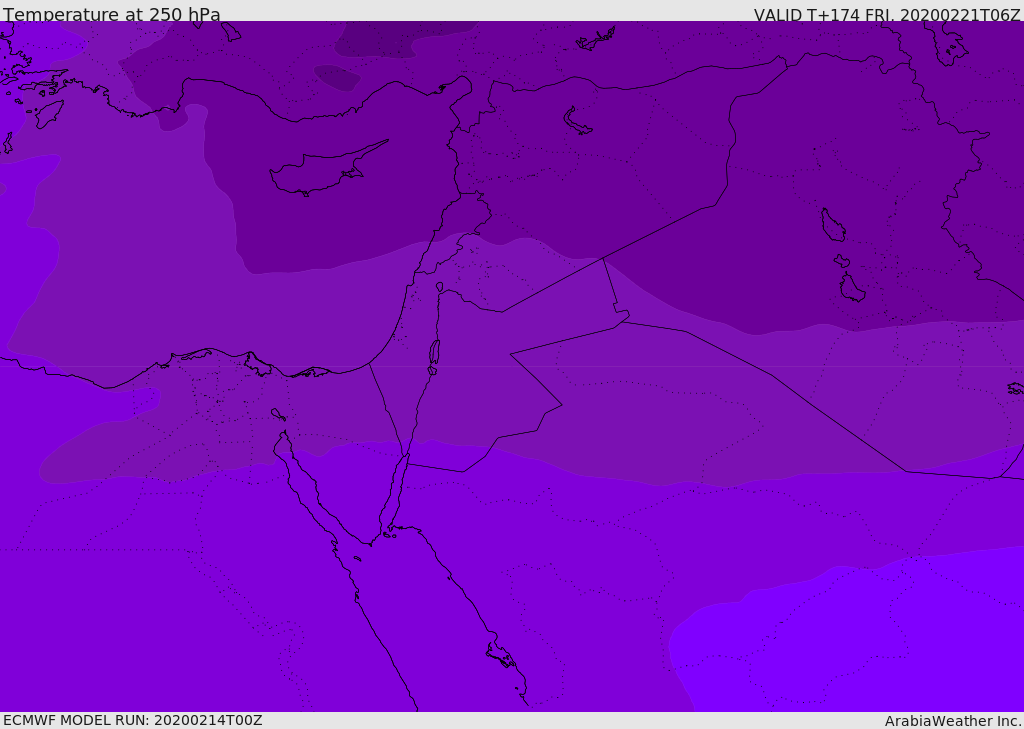Click the island of Cyprus on map
The image size is (1024, 729).
(327, 169)
